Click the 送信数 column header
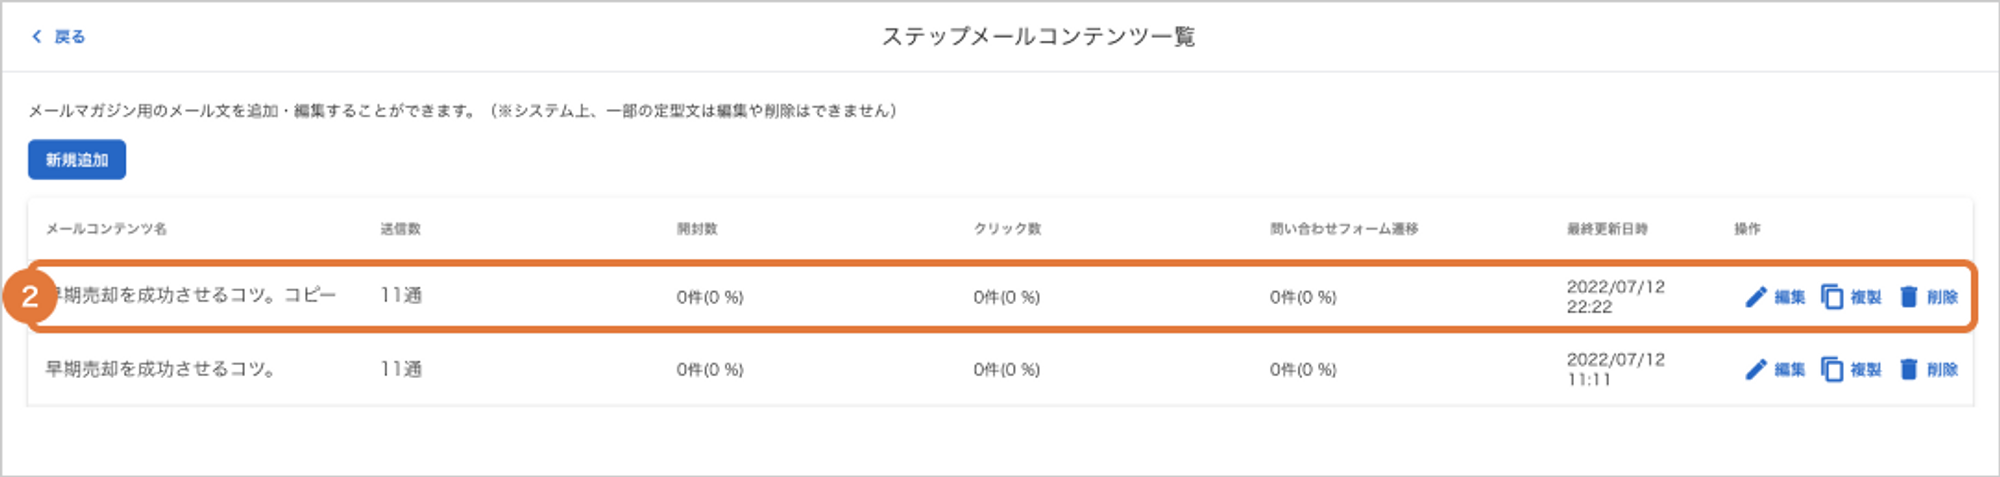2000x477 pixels. pyautogui.click(x=400, y=229)
